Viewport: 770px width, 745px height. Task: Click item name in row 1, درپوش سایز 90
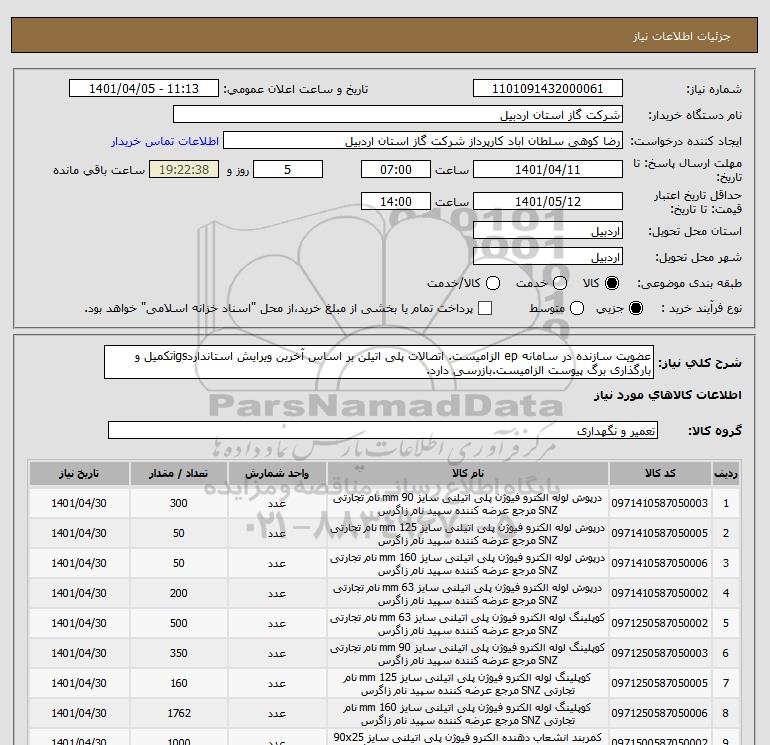(468, 504)
